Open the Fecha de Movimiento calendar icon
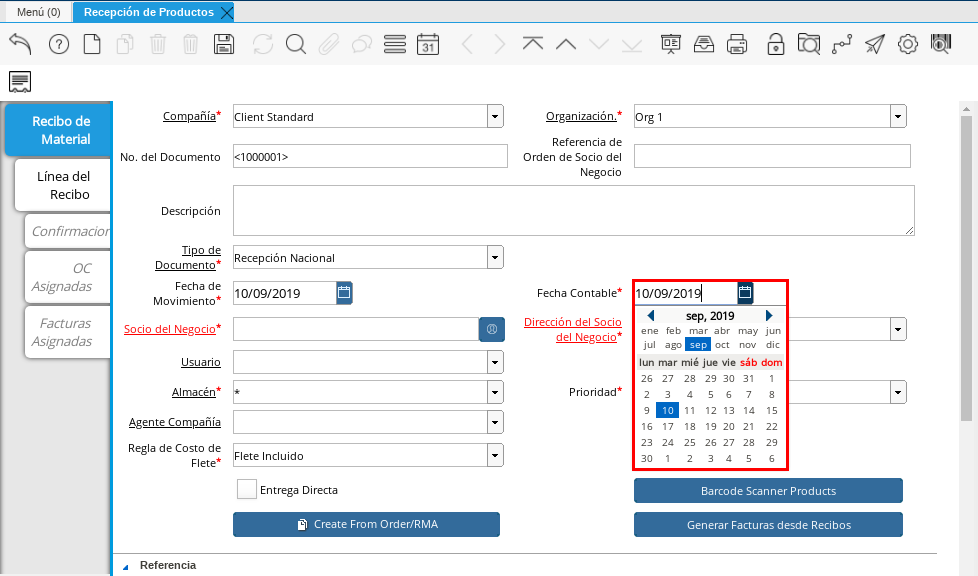 (x=344, y=293)
